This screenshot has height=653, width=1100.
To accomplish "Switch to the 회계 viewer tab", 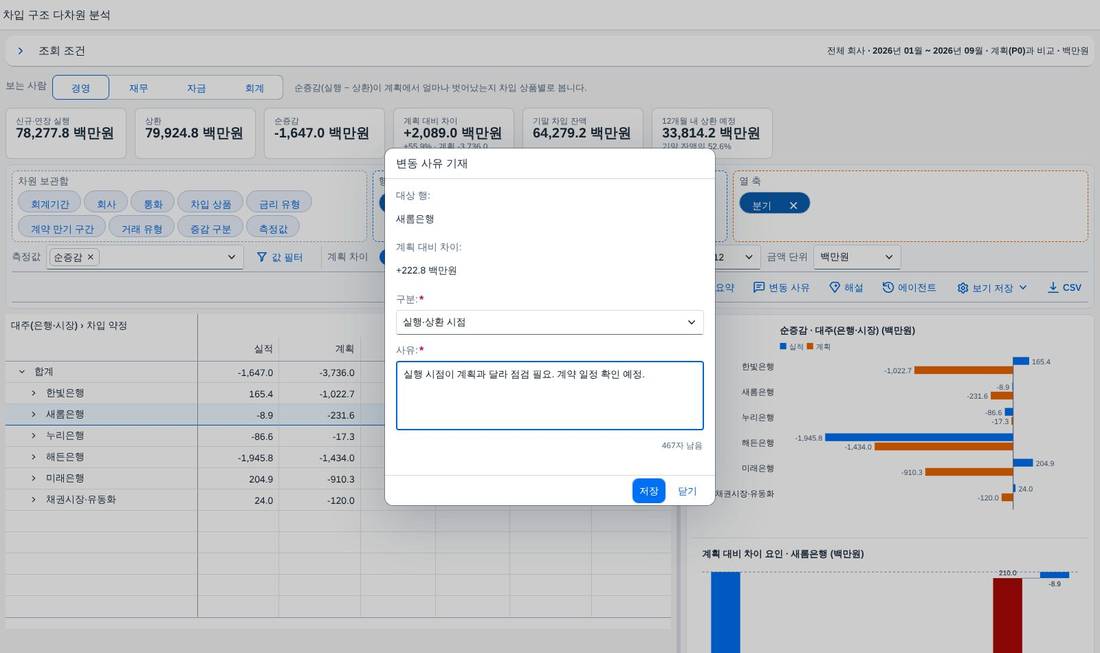I will pos(254,88).
